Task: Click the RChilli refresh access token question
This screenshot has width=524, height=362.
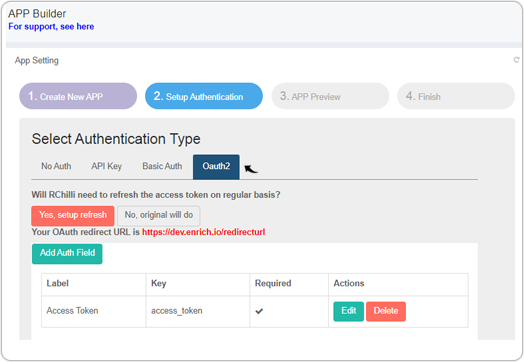Action: pos(156,195)
